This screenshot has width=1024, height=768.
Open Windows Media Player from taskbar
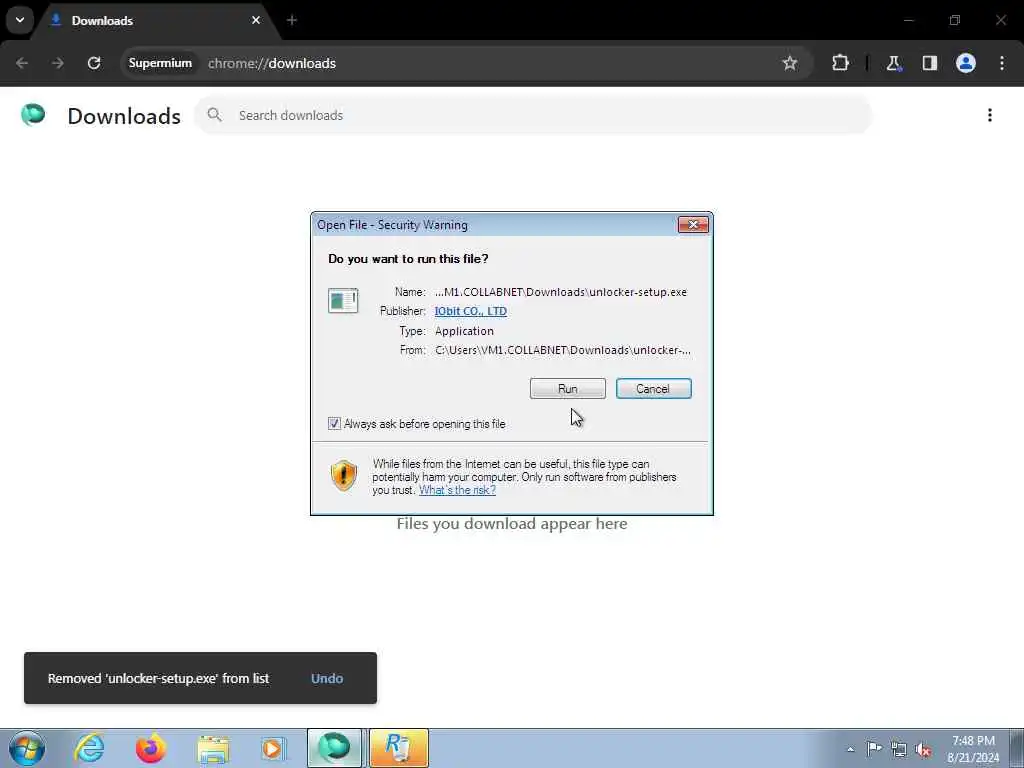(x=274, y=748)
